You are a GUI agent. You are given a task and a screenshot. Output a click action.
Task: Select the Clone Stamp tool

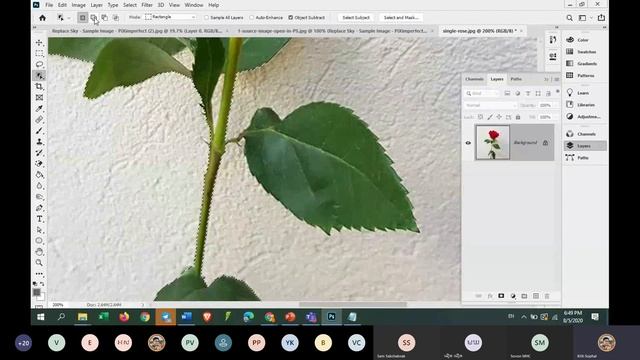tap(39, 142)
